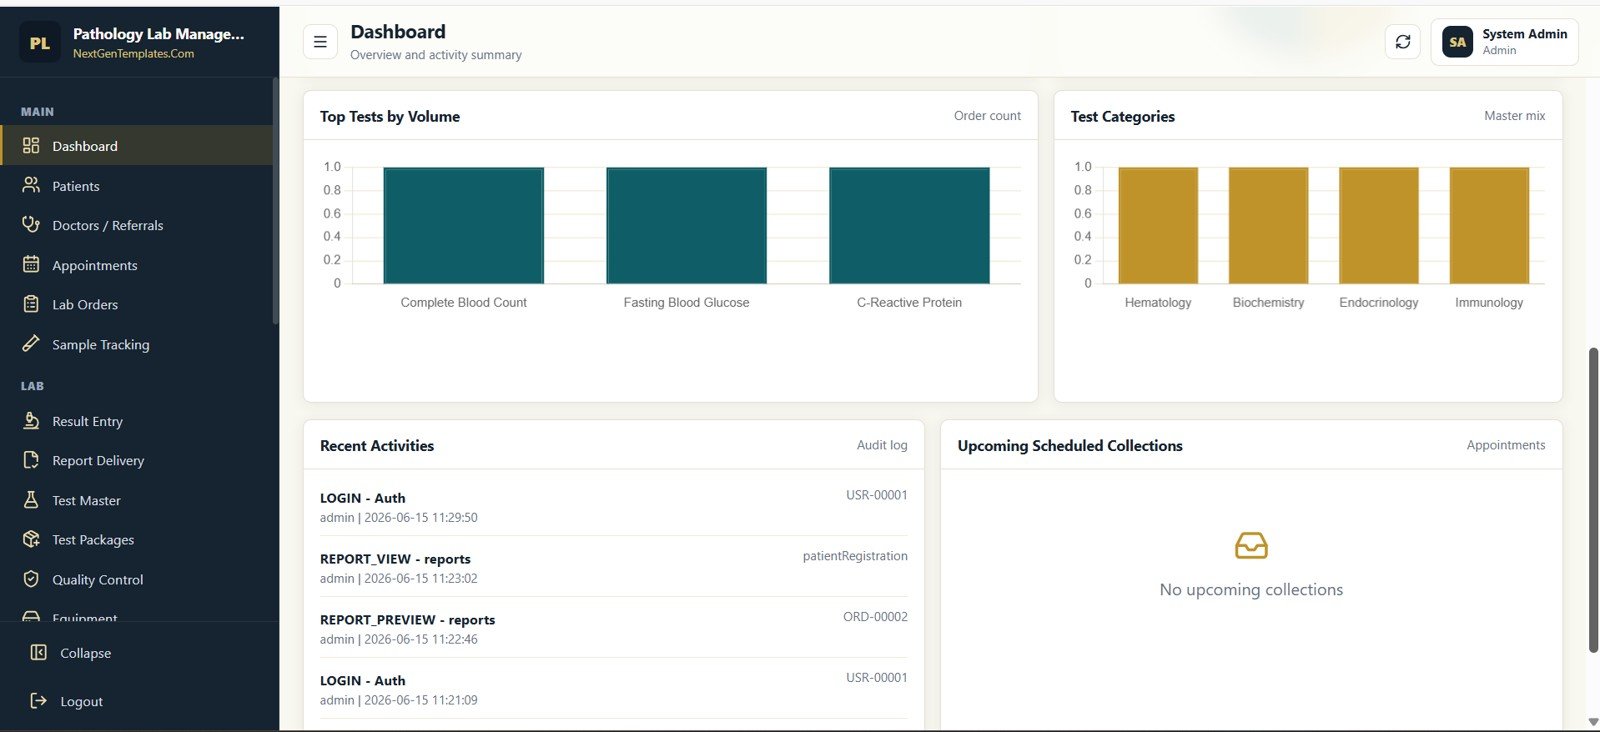Click the Lab Orders clipboard icon
Viewport: 1600px width, 732px height.
point(31,304)
